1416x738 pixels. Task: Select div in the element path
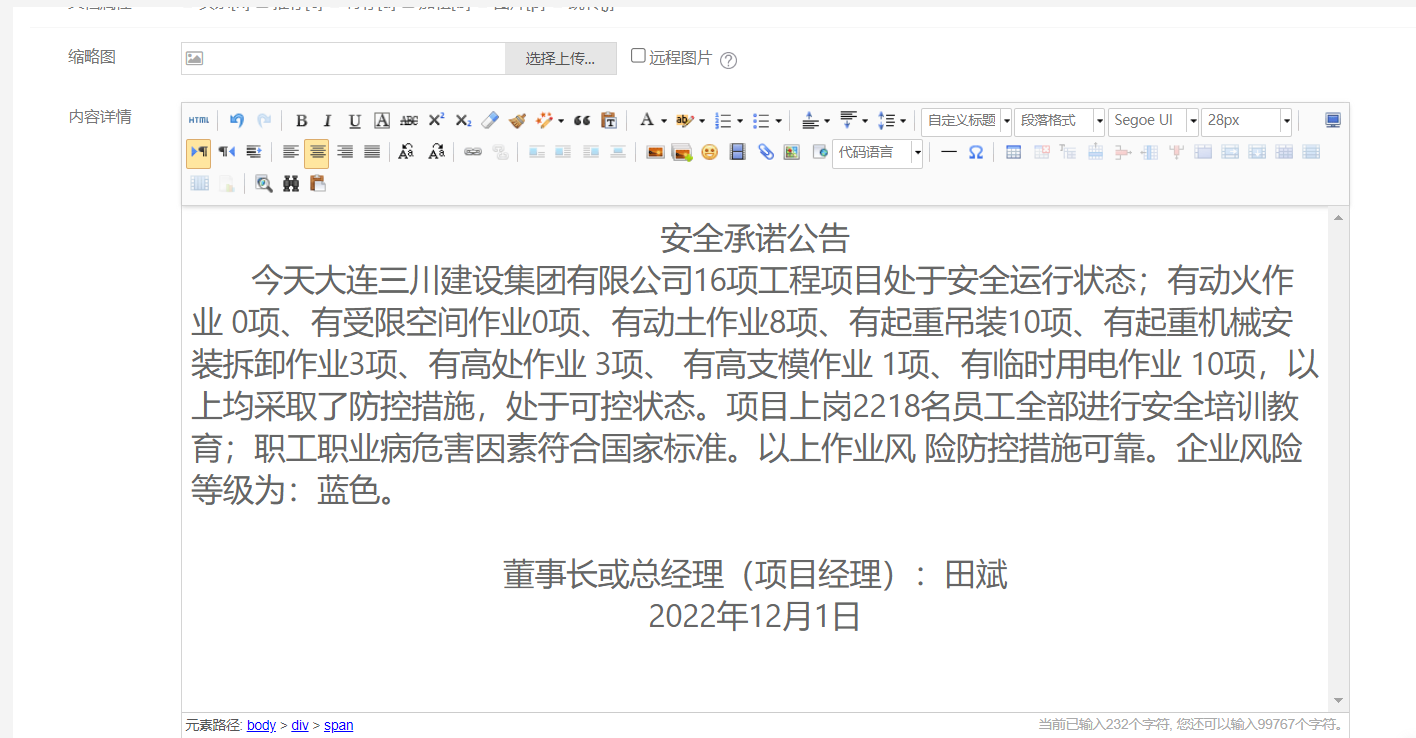[300, 725]
